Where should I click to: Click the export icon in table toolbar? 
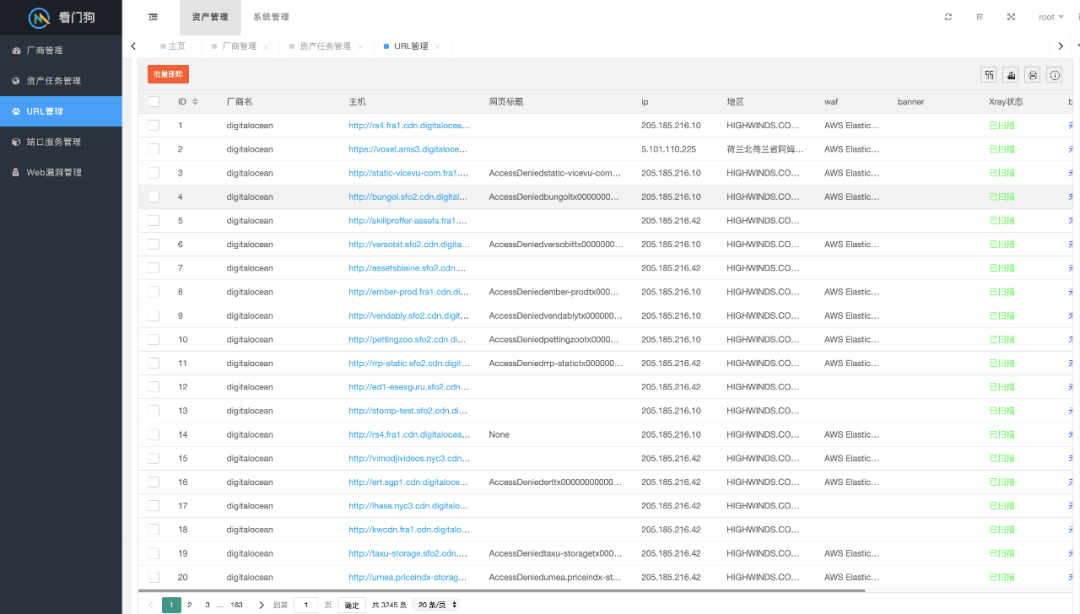1011,75
